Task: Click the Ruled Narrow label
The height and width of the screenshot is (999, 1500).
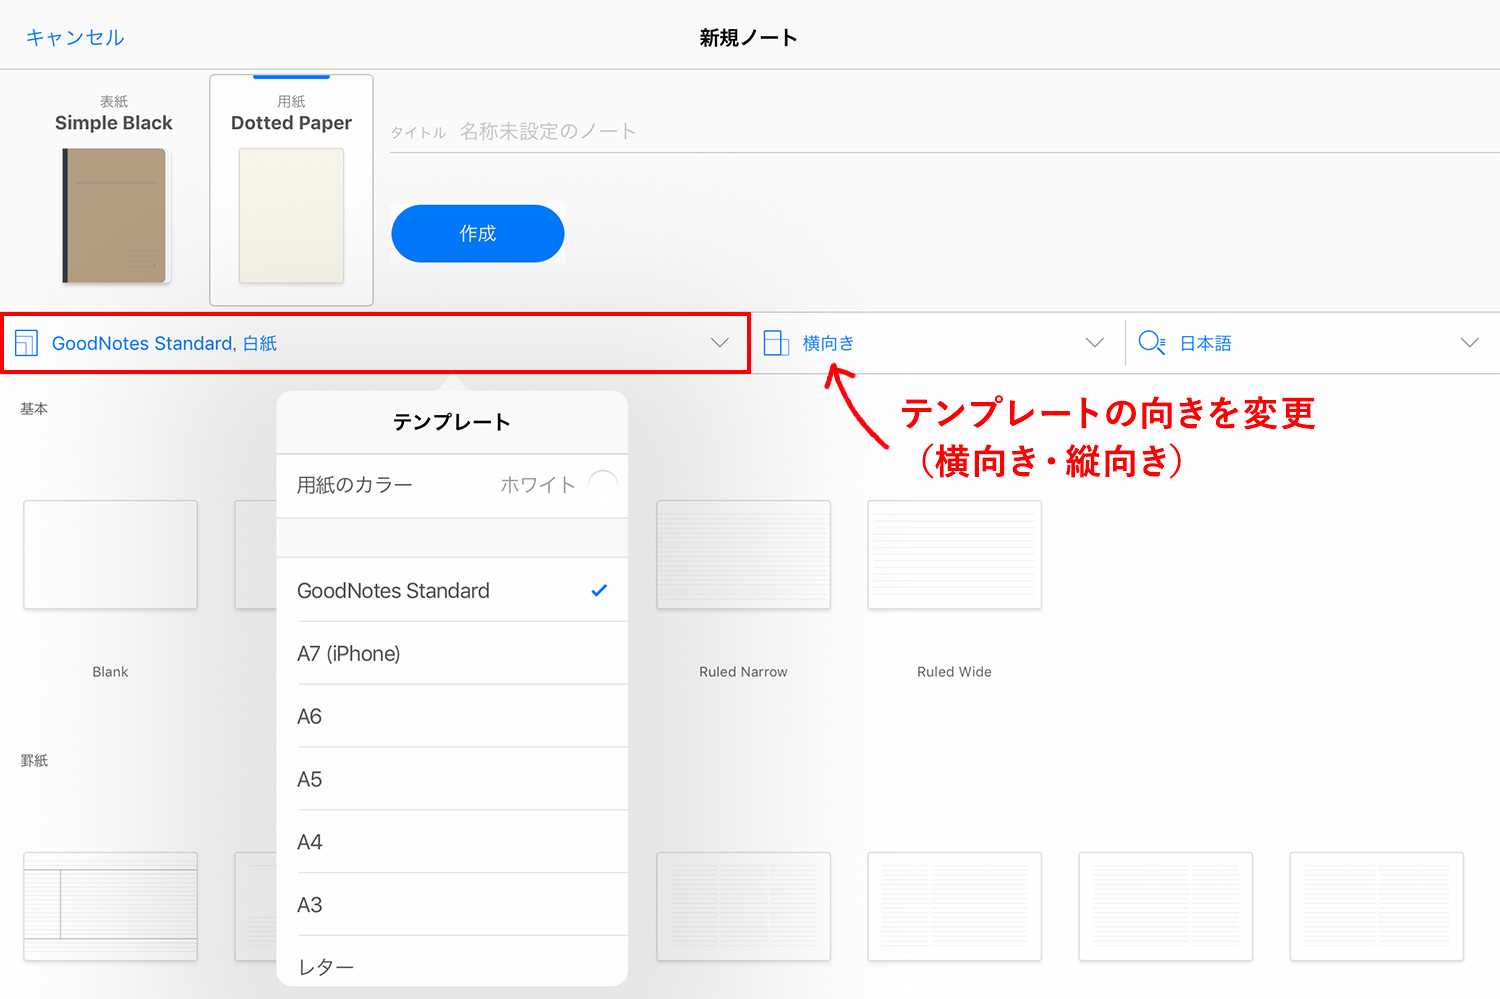Action: point(743,672)
